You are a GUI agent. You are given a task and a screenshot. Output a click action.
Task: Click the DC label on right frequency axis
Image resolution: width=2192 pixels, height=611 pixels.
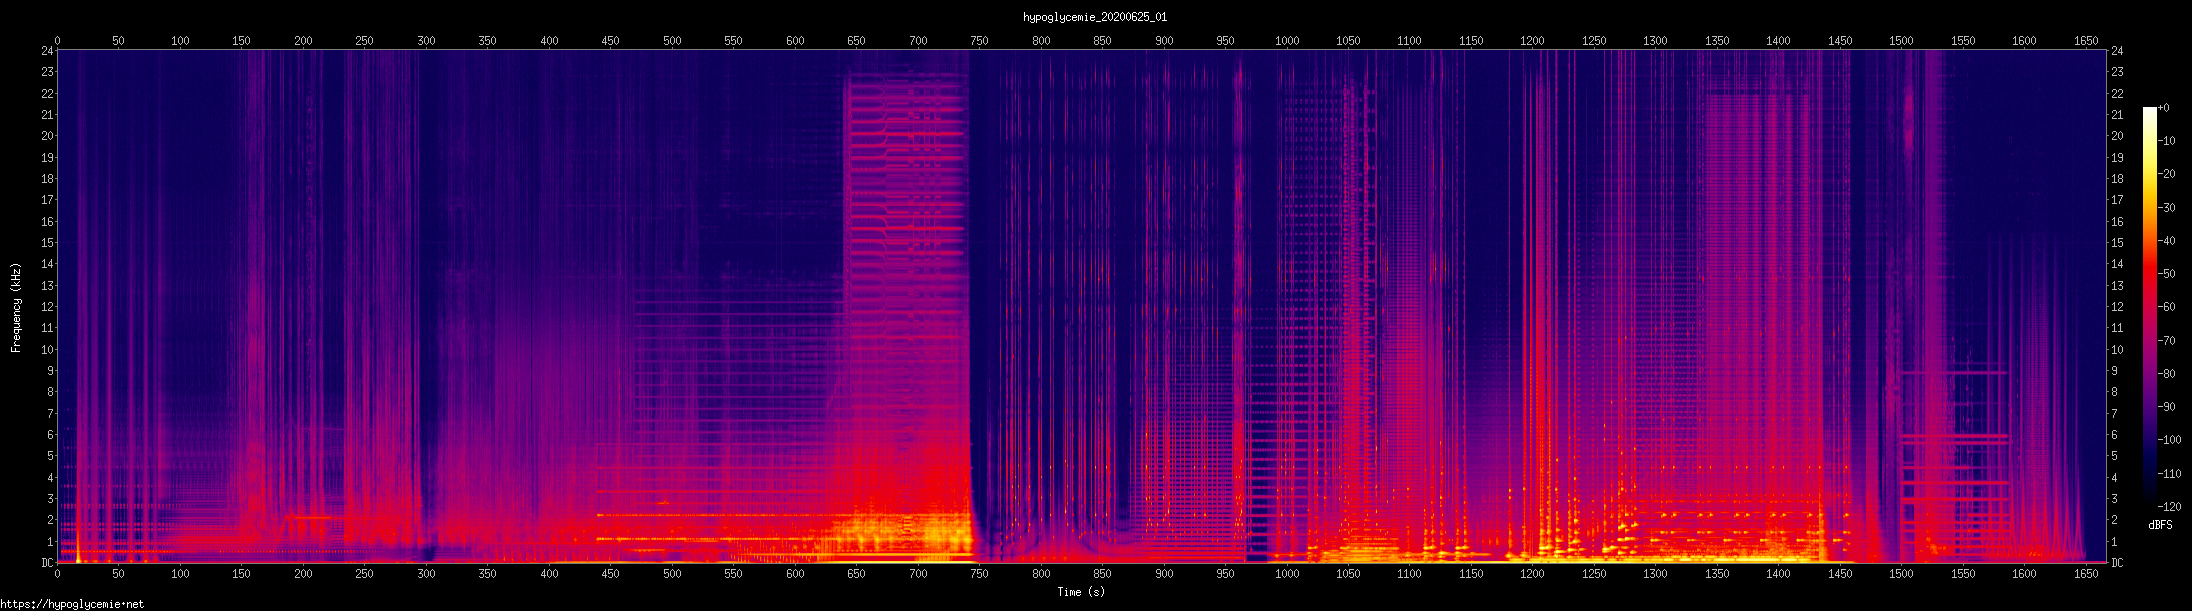2117,563
